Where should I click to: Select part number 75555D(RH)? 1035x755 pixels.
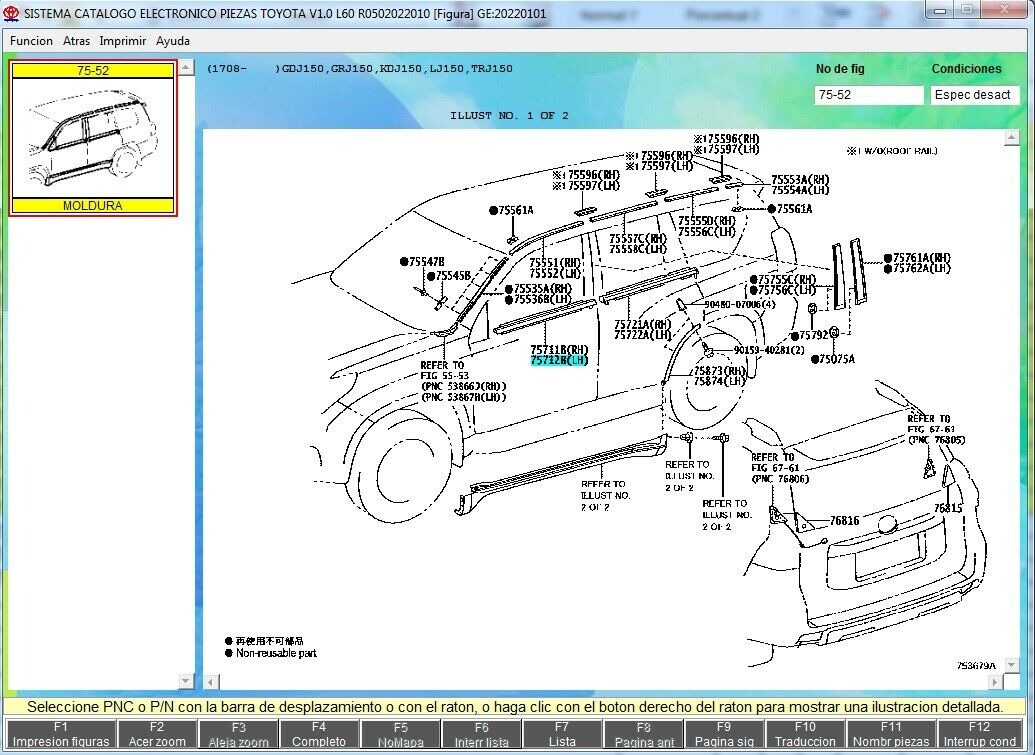[x=706, y=221]
